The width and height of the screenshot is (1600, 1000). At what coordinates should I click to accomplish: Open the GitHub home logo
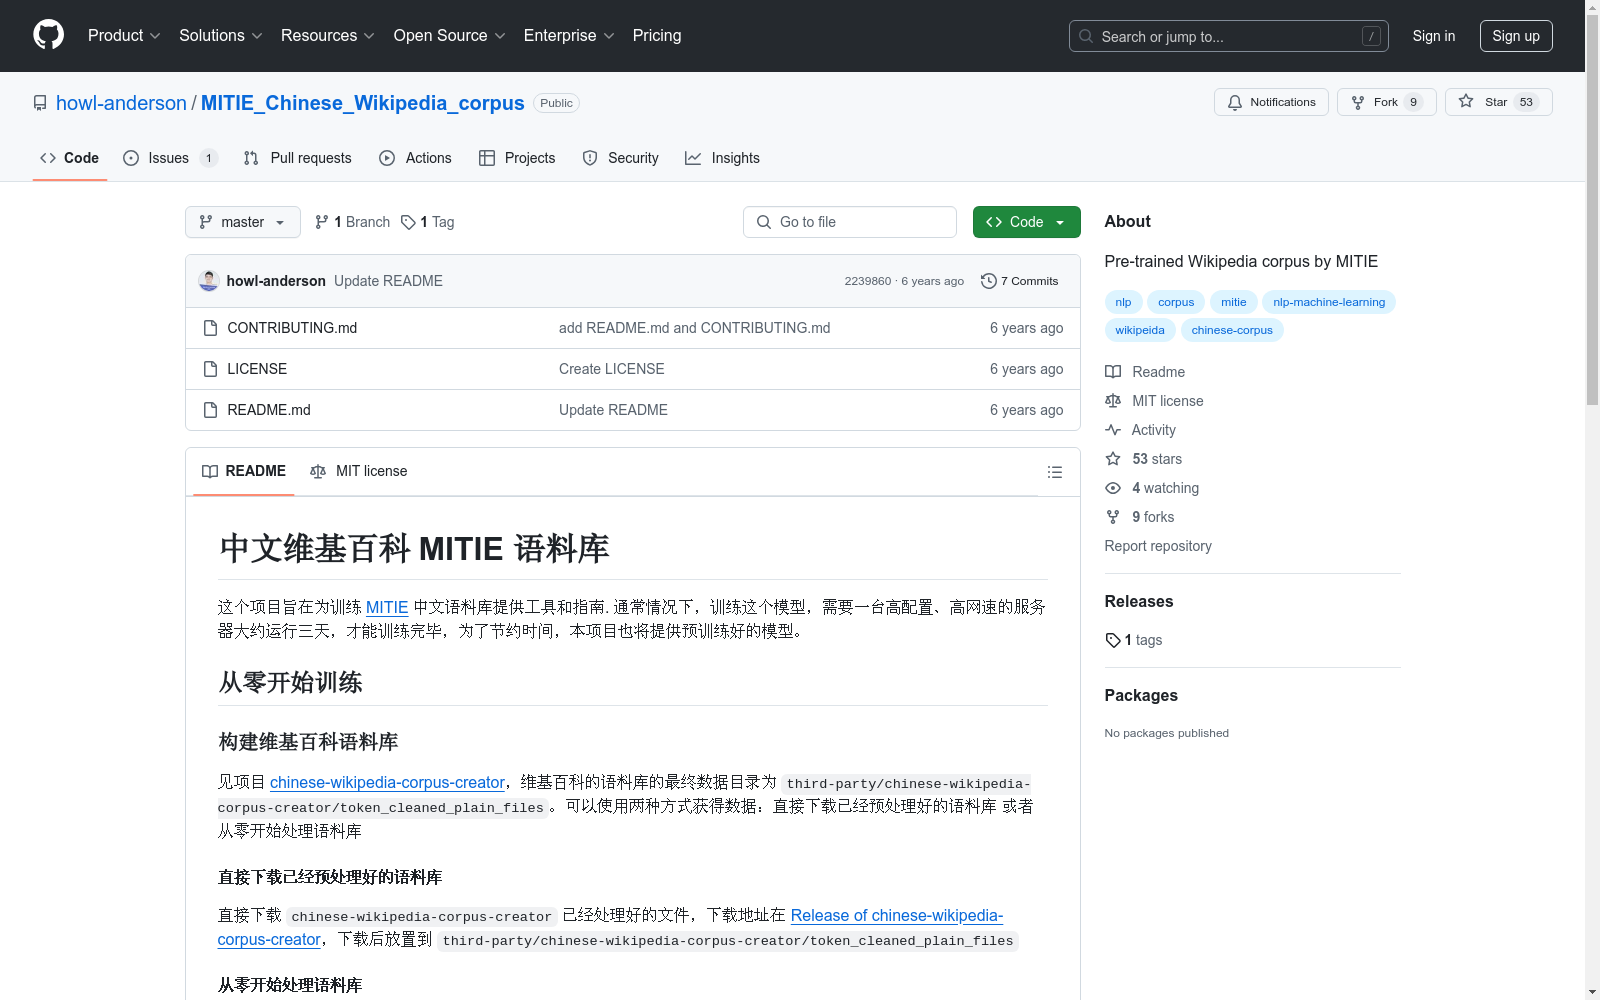coord(48,35)
